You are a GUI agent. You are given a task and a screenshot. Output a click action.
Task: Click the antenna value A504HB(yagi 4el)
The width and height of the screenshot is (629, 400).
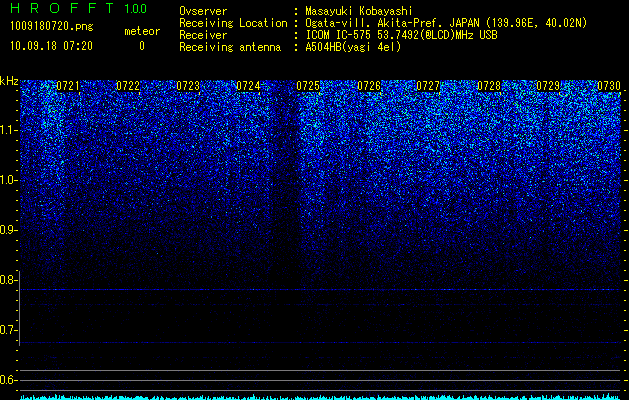353,47
